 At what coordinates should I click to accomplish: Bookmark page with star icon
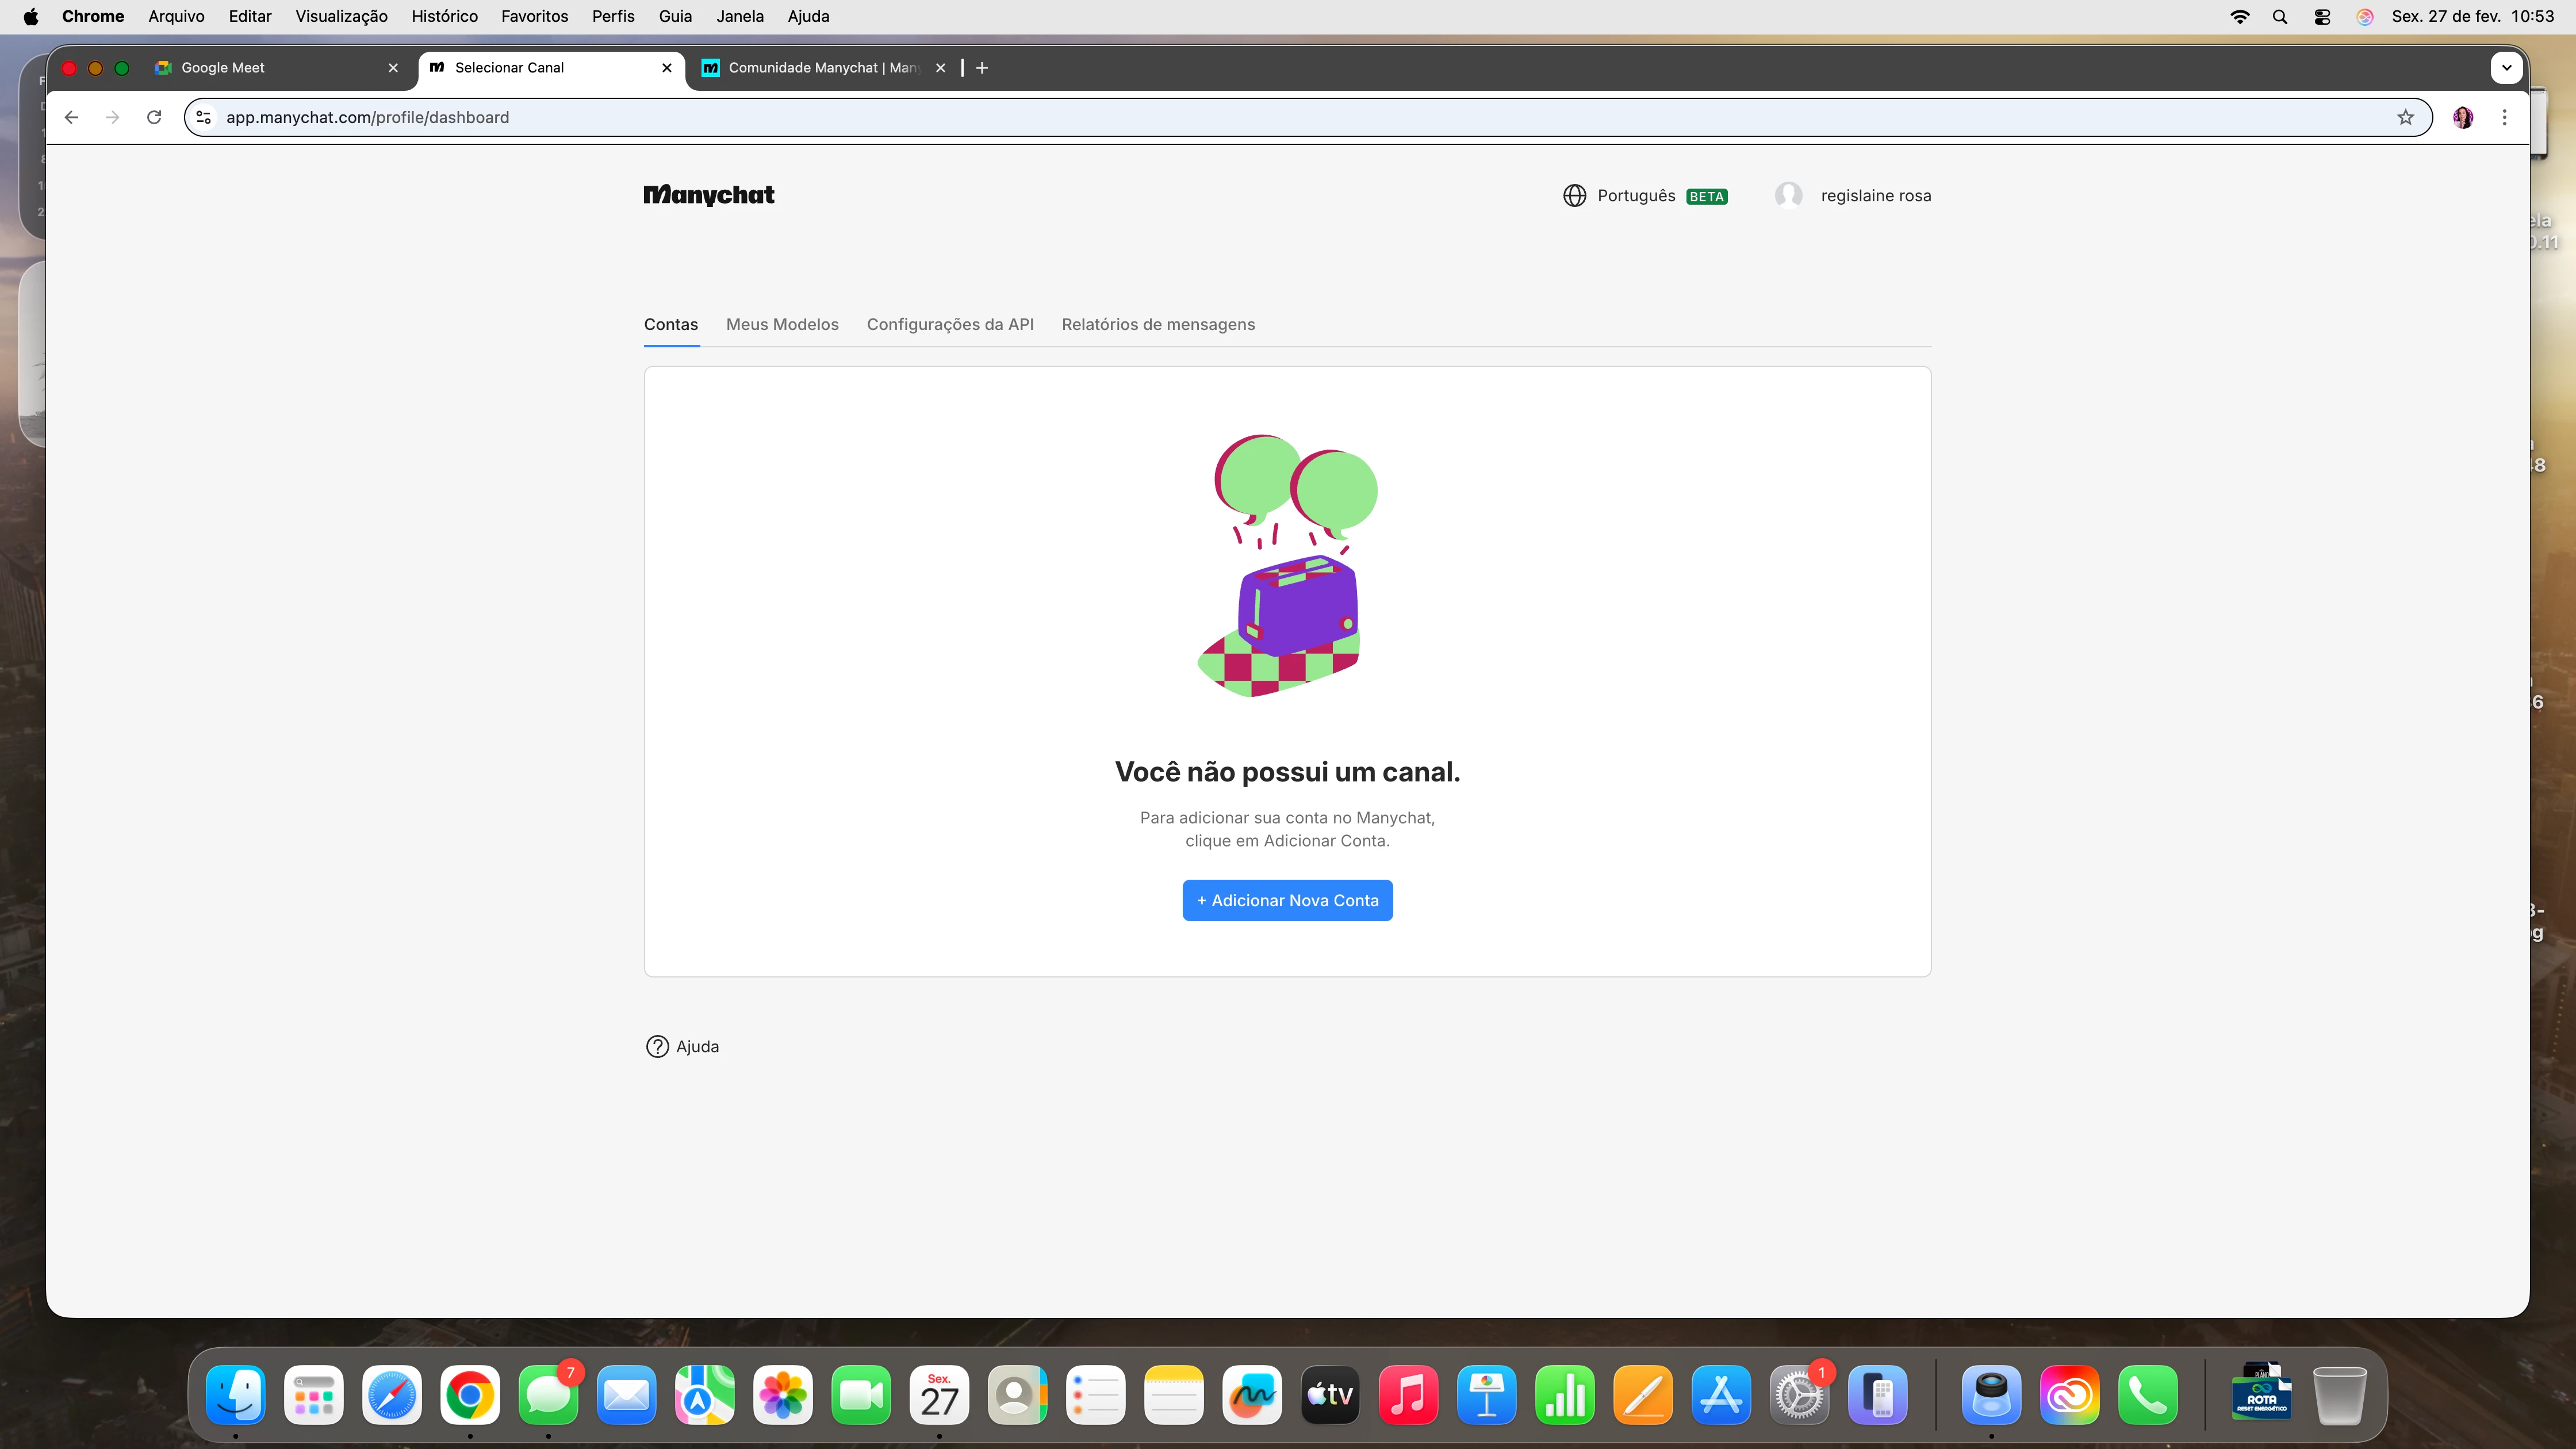(2405, 117)
